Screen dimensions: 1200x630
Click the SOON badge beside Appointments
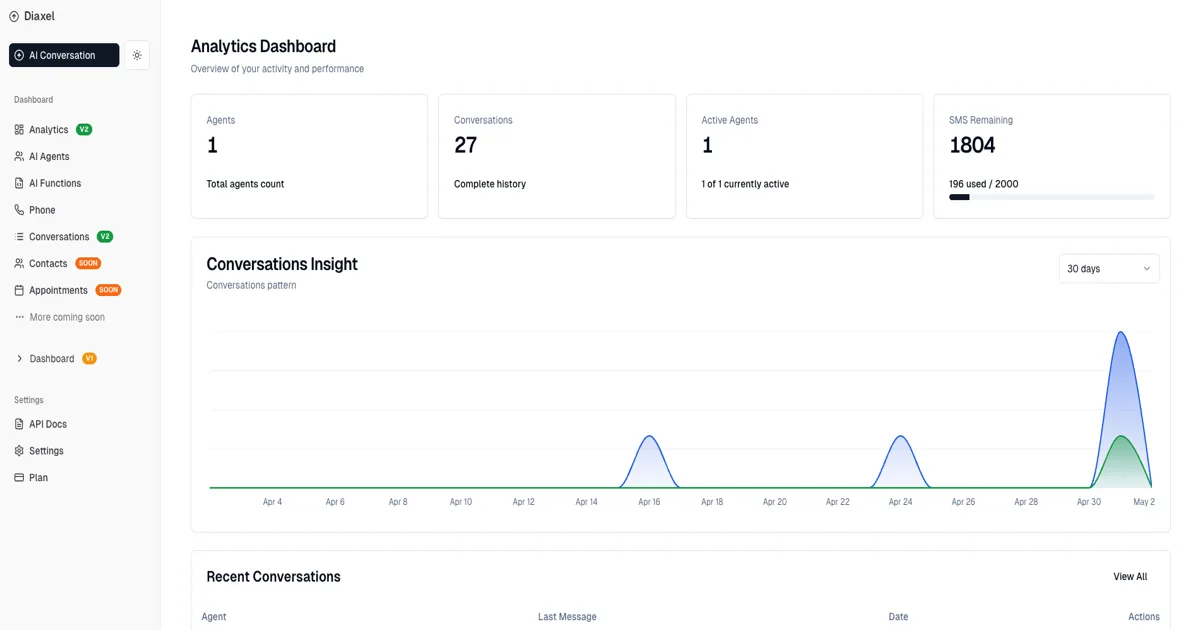click(108, 291)
